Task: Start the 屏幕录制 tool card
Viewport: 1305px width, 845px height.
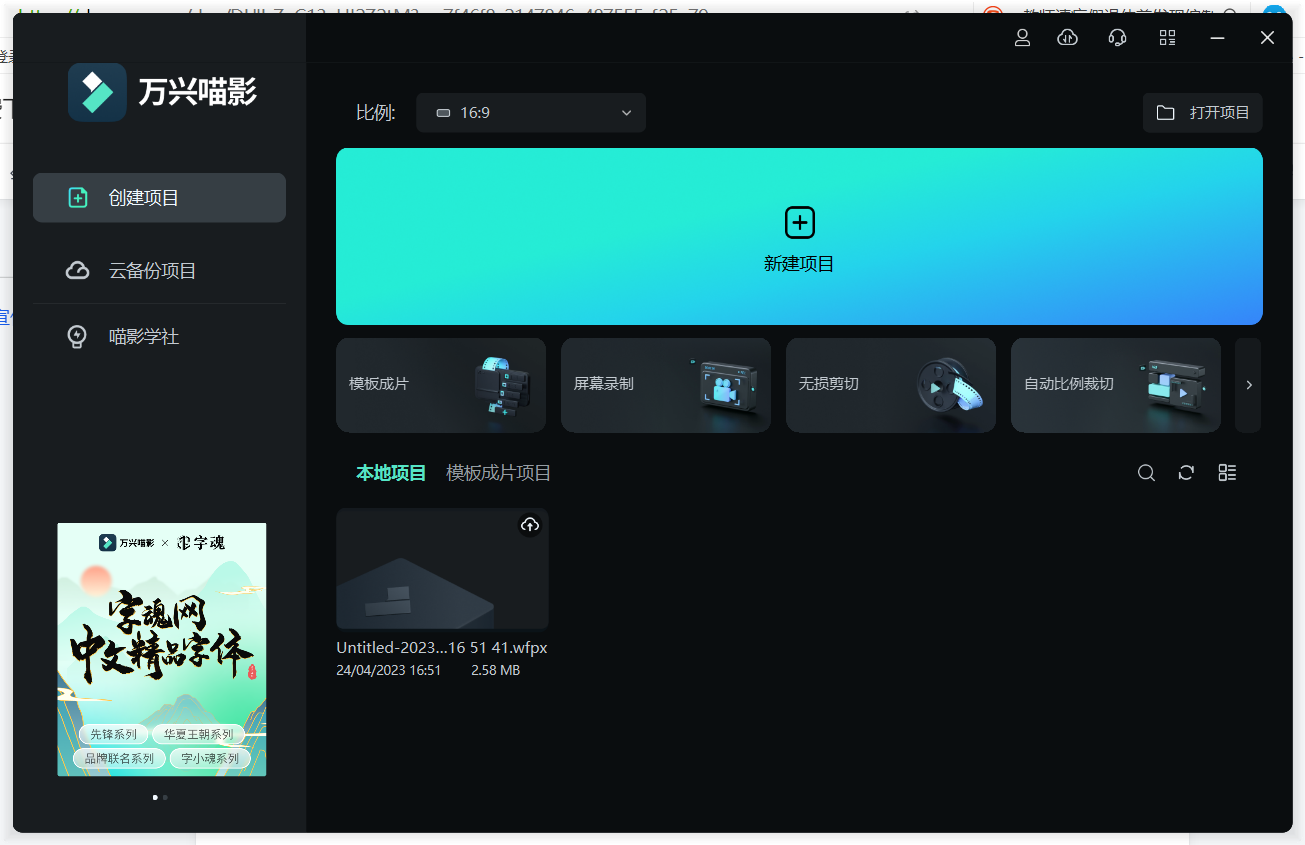Action: (x=666, y=385)
